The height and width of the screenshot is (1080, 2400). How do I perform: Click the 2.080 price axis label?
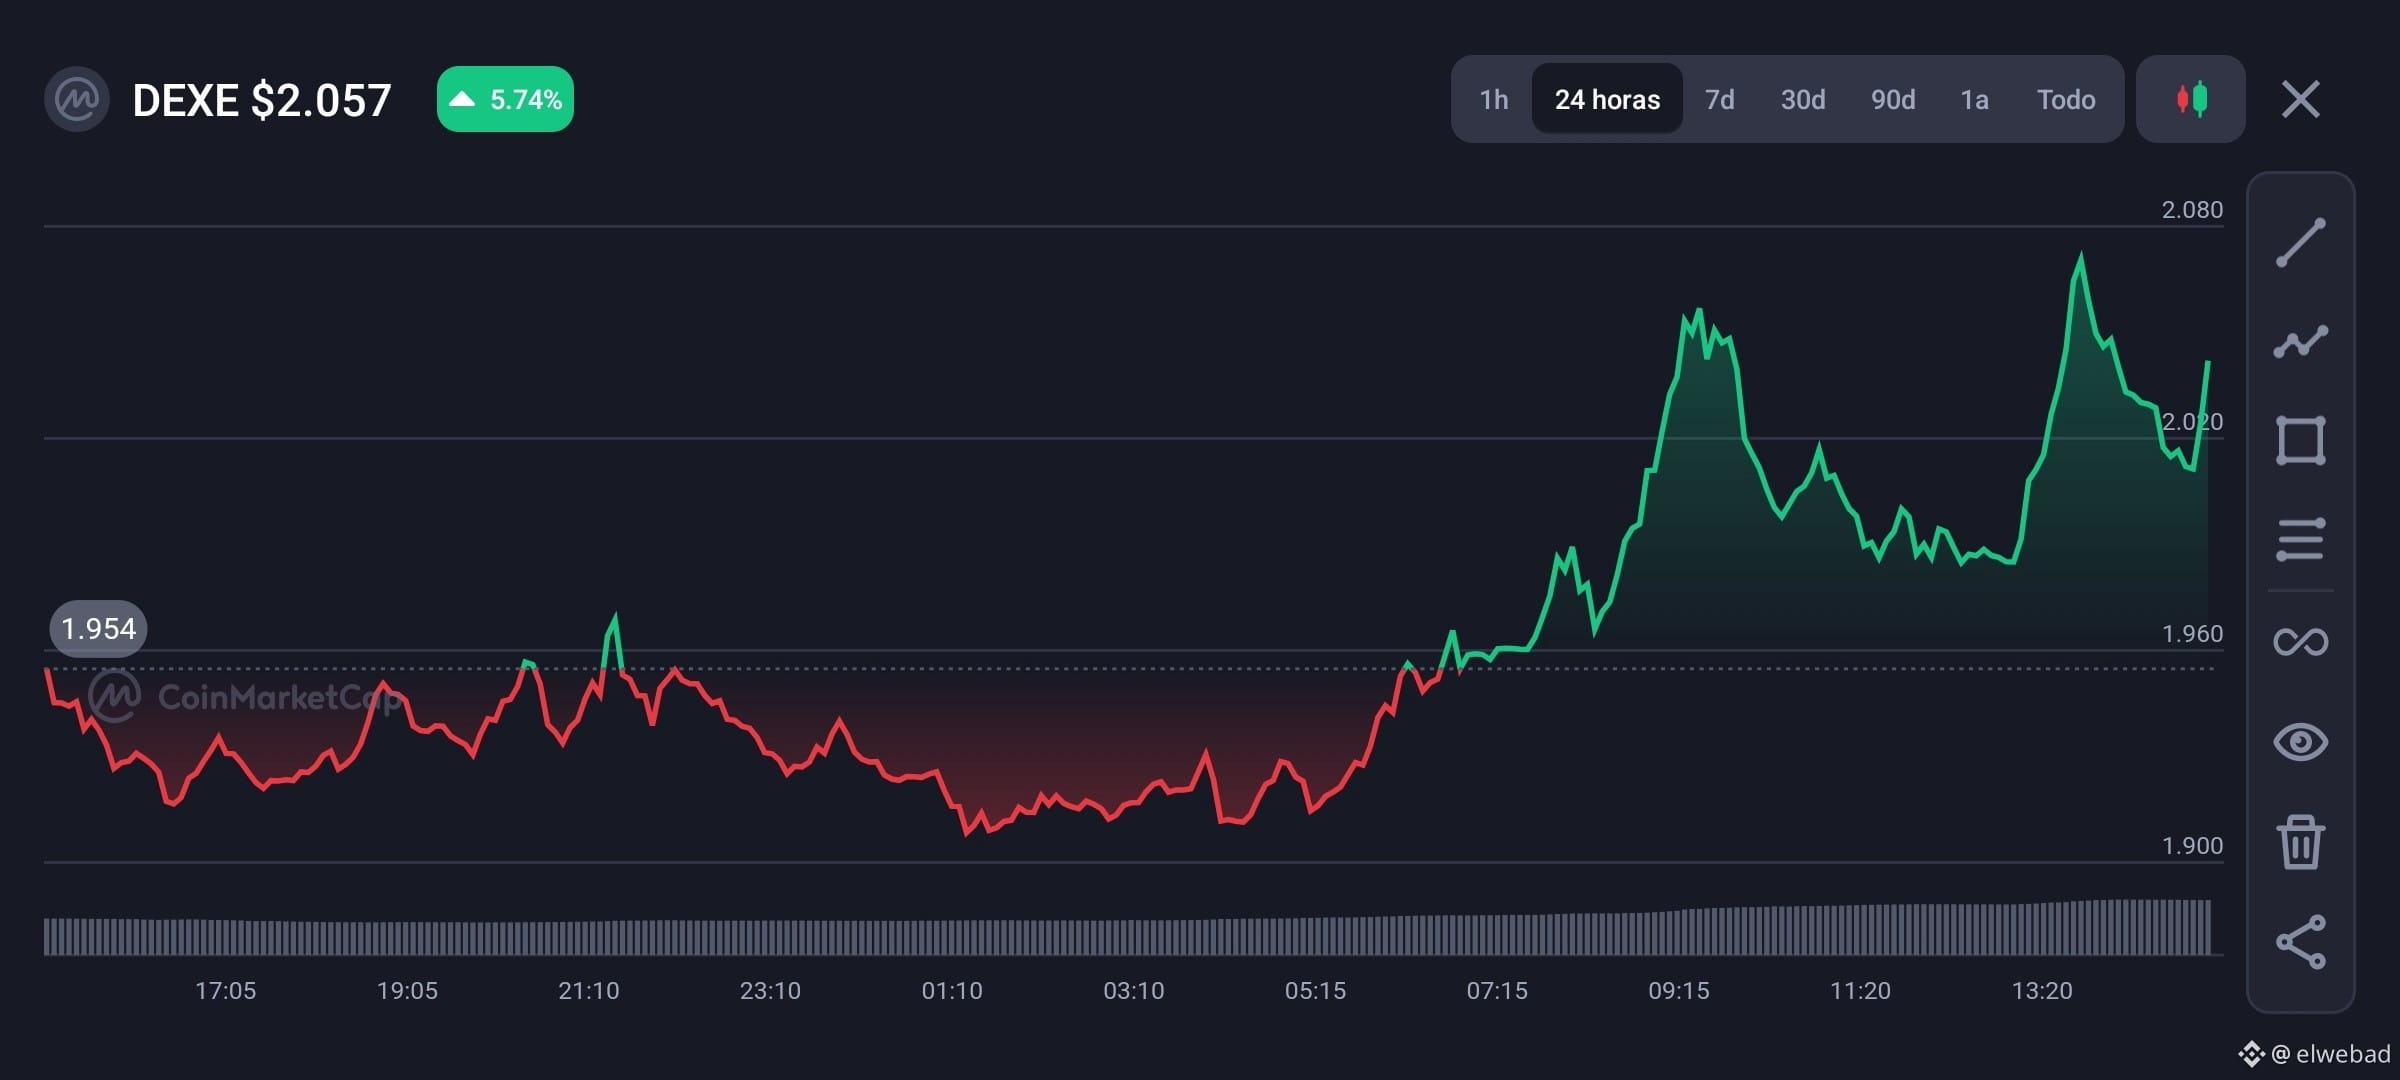coord(2192,210)
